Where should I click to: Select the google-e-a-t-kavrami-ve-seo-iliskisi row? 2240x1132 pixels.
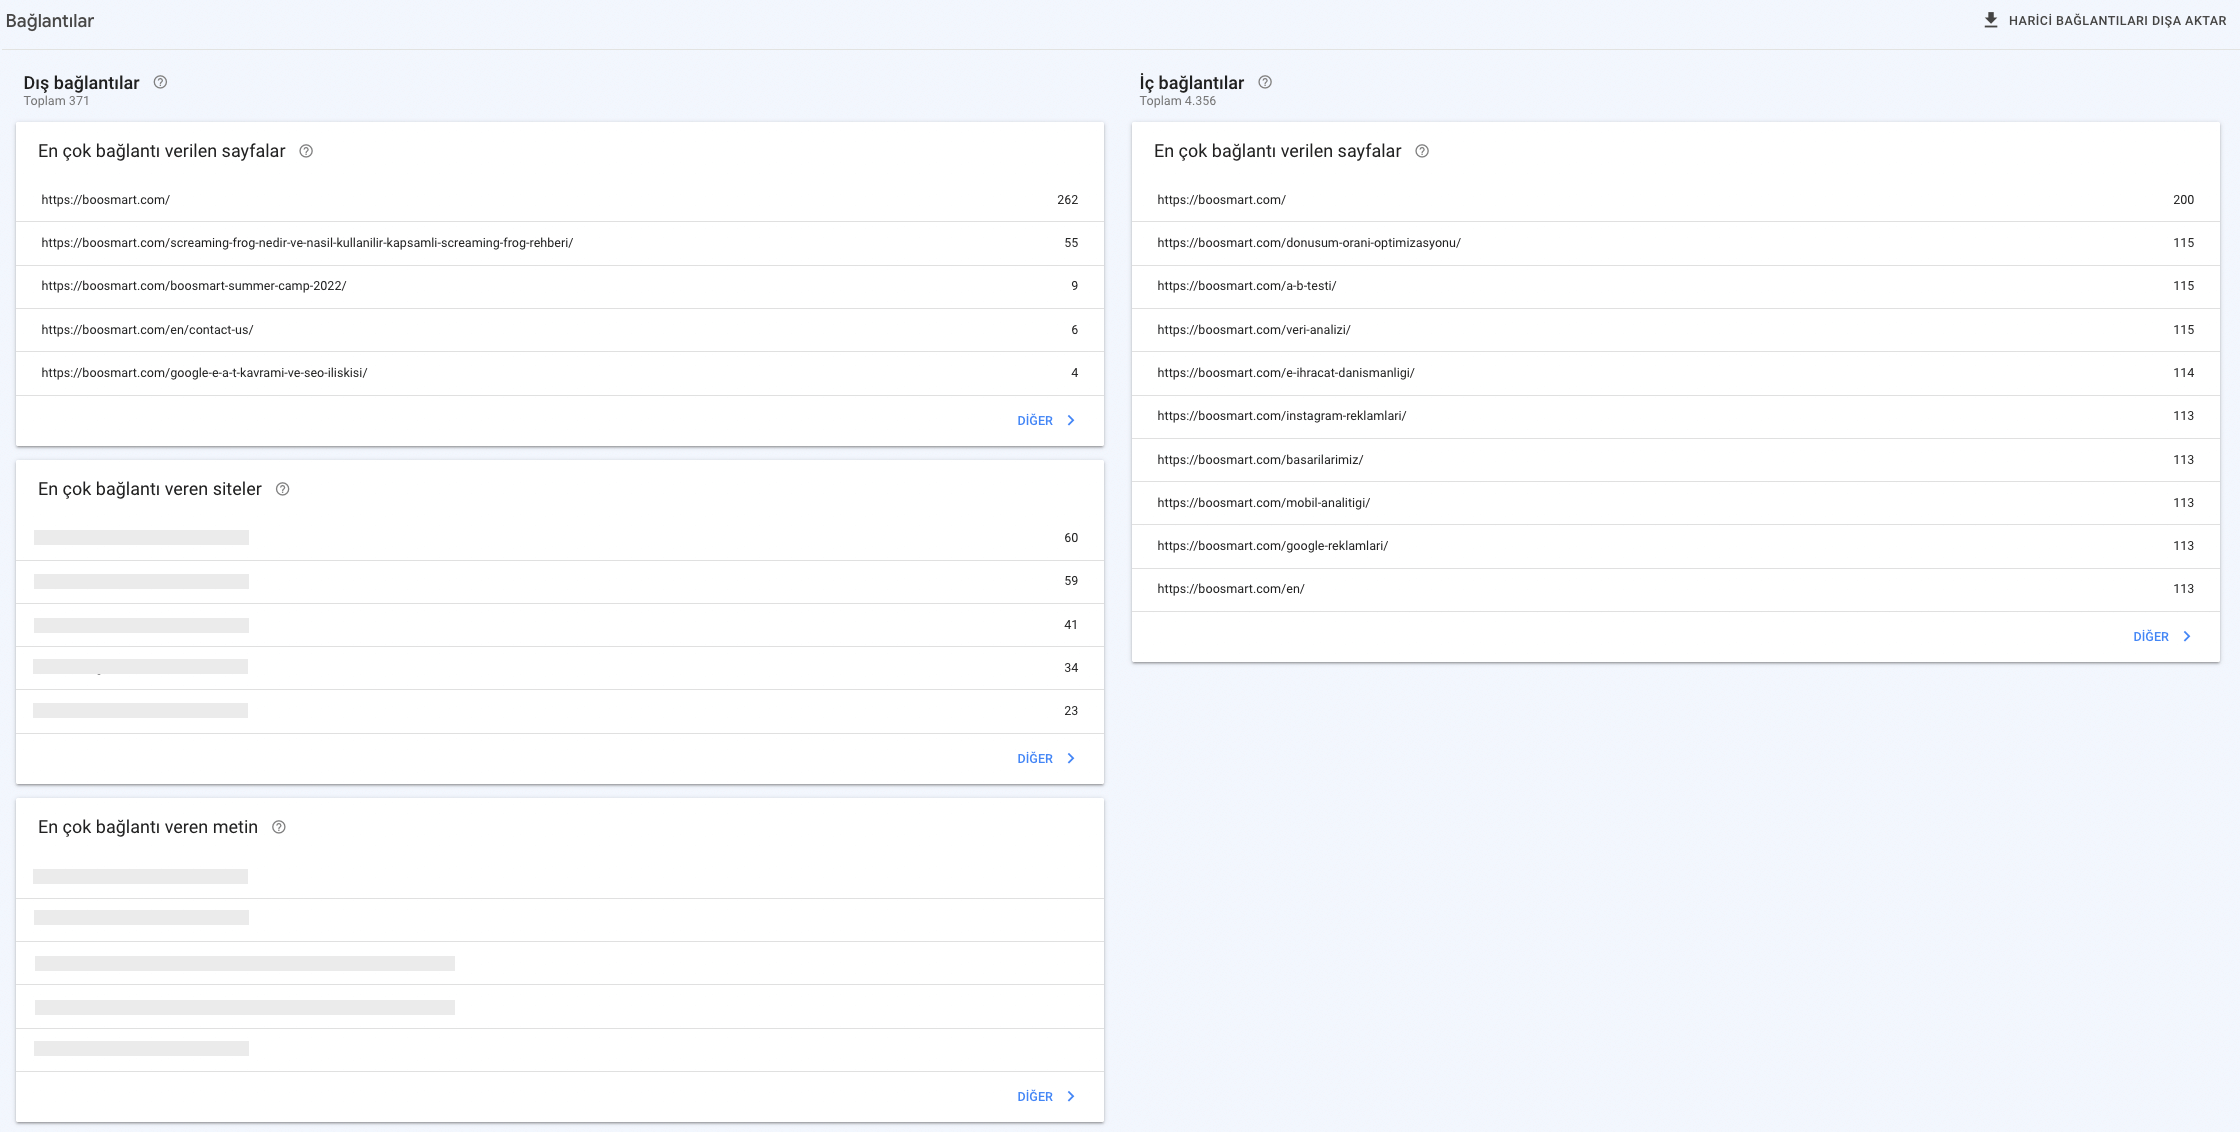(560, 373)
